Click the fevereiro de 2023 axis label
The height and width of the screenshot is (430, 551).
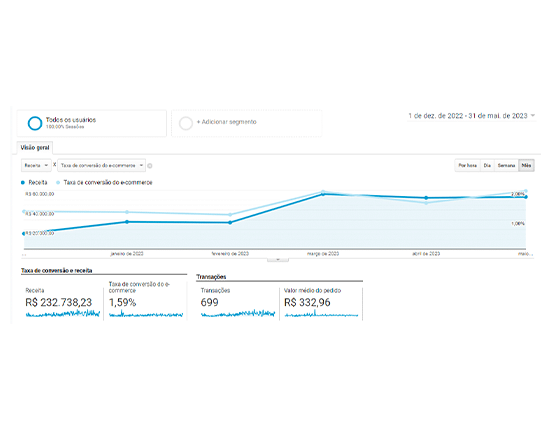click(230, 254)
